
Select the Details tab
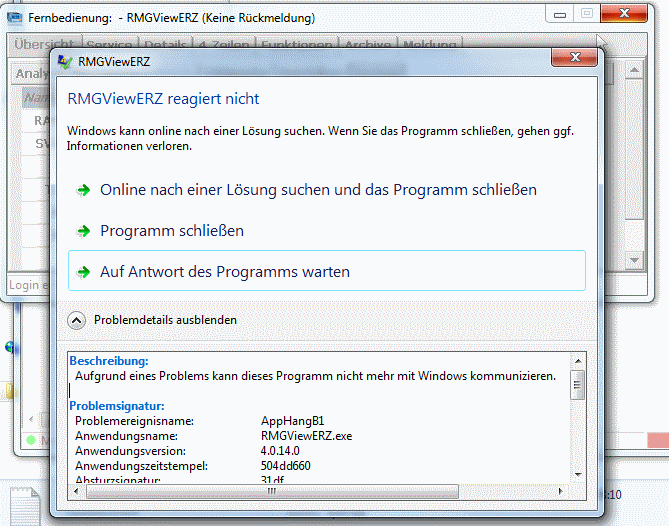point(164,45)
